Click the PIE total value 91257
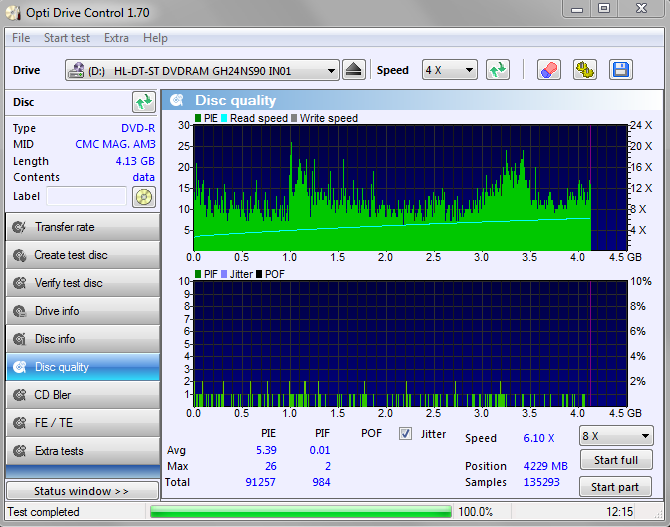Viewport: 670px width, 527px height. click(x=261, y=482)
